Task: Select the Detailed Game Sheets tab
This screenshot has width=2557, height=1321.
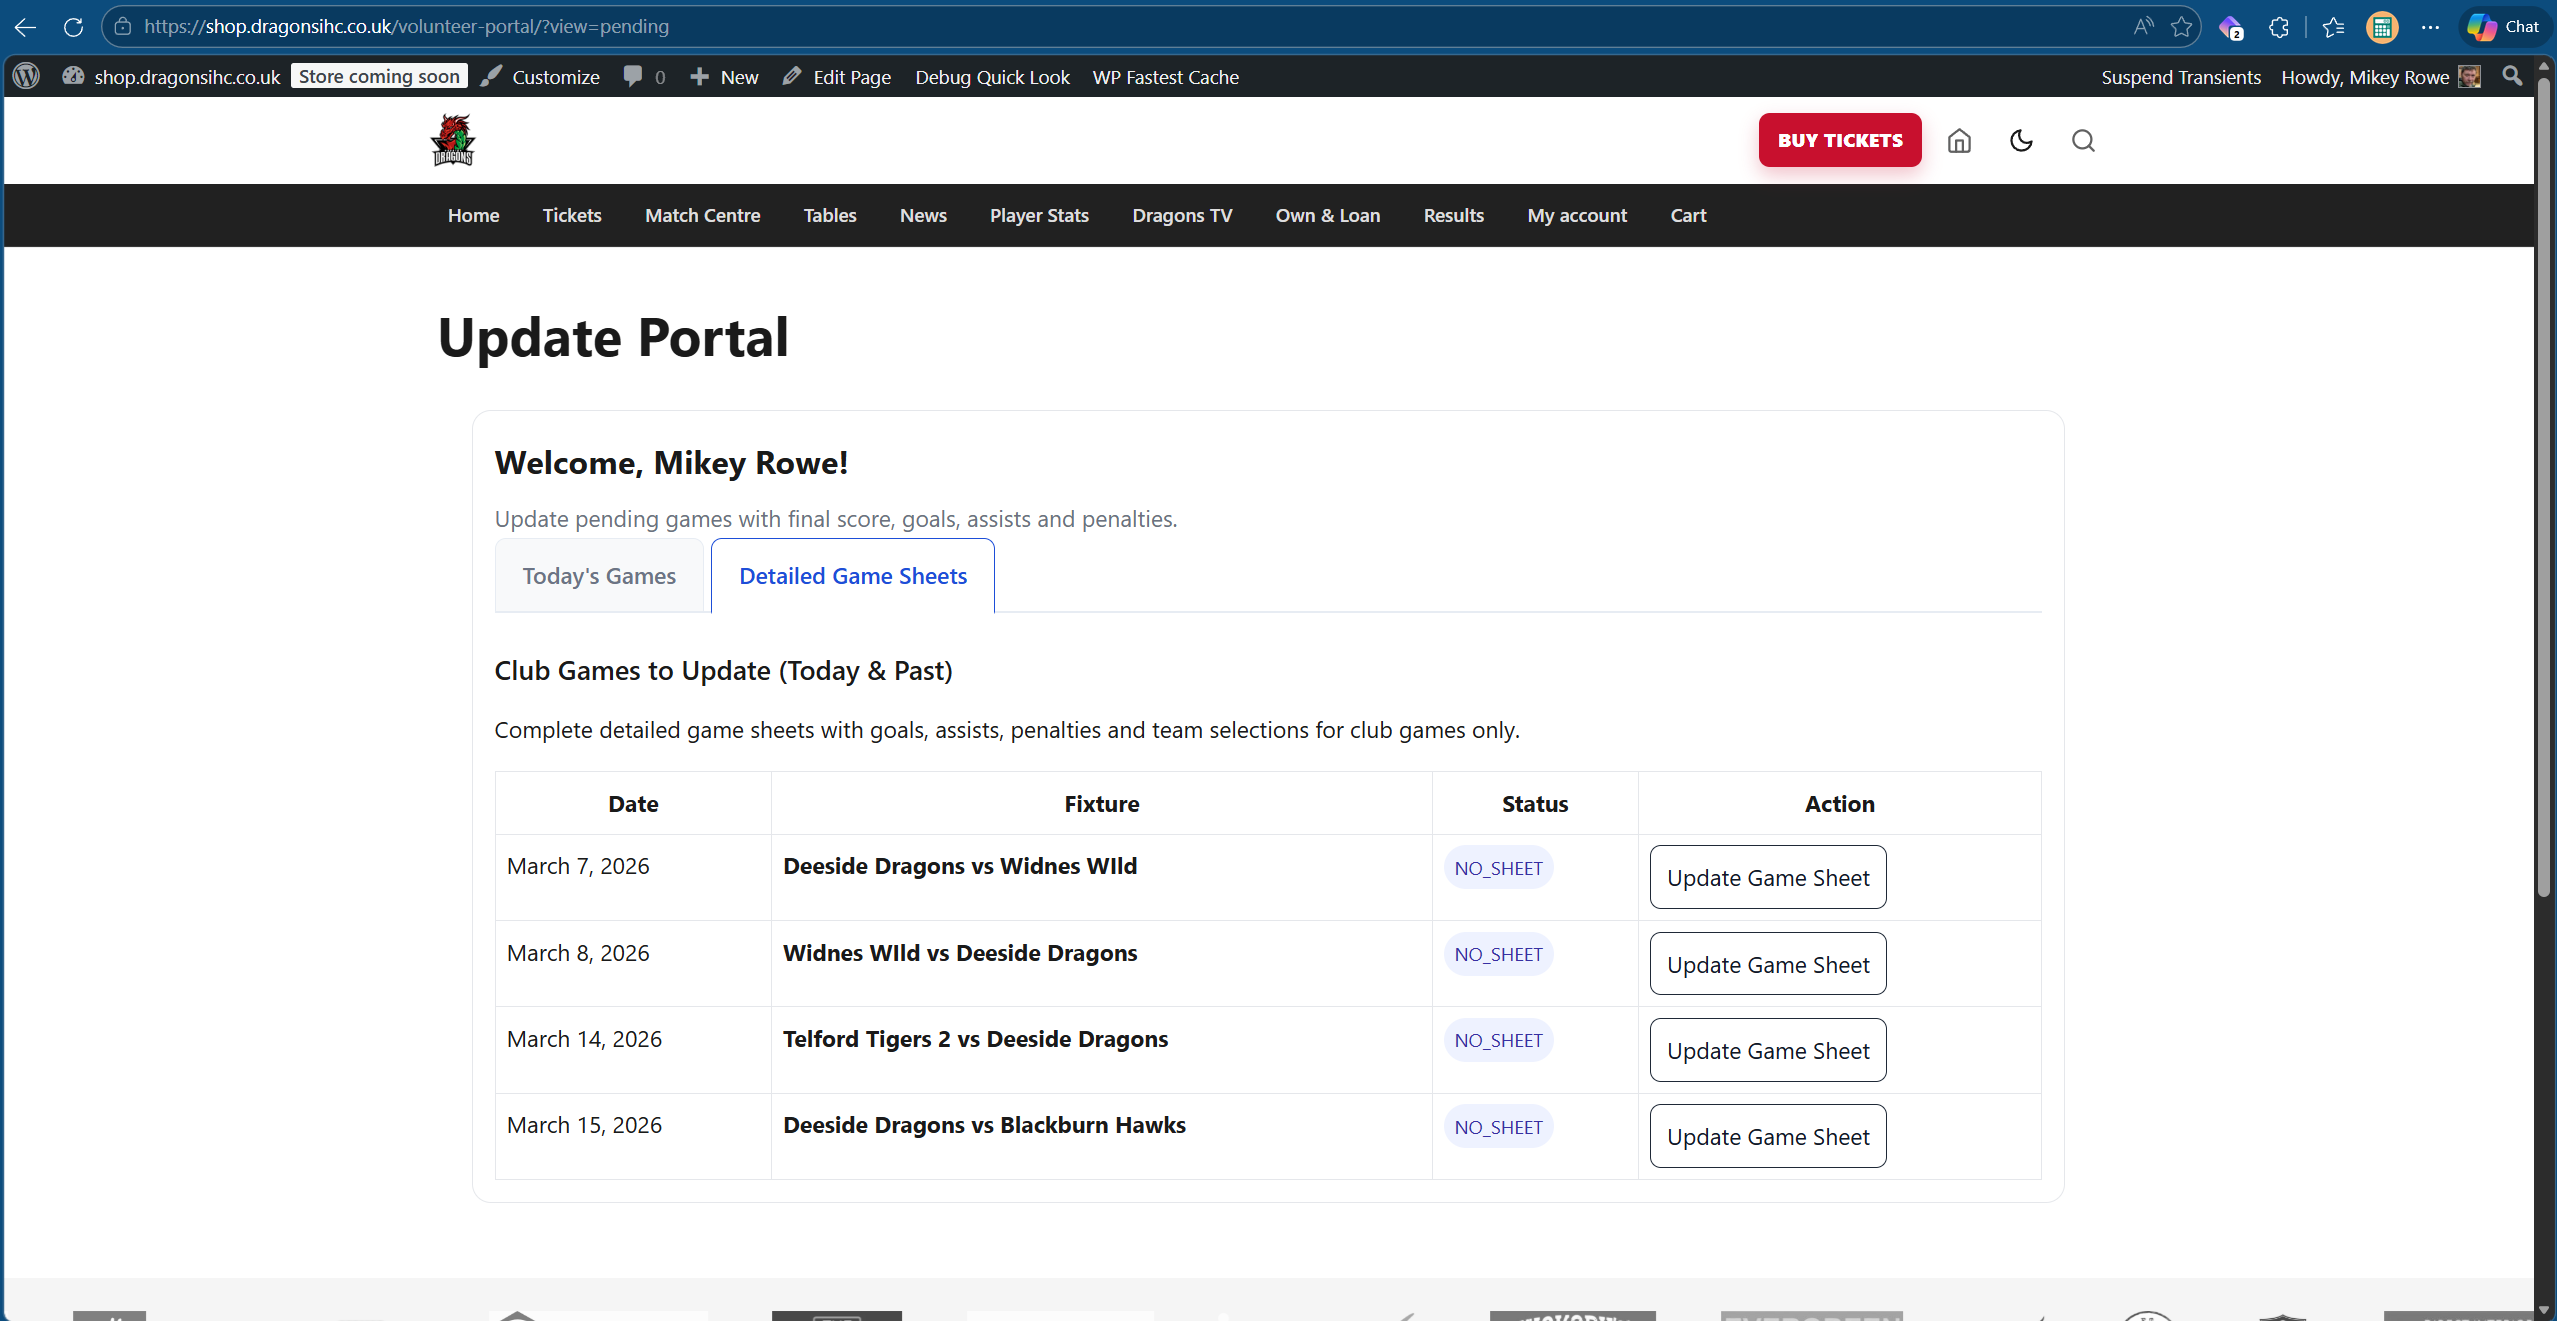Action: (x=852, y=576)
